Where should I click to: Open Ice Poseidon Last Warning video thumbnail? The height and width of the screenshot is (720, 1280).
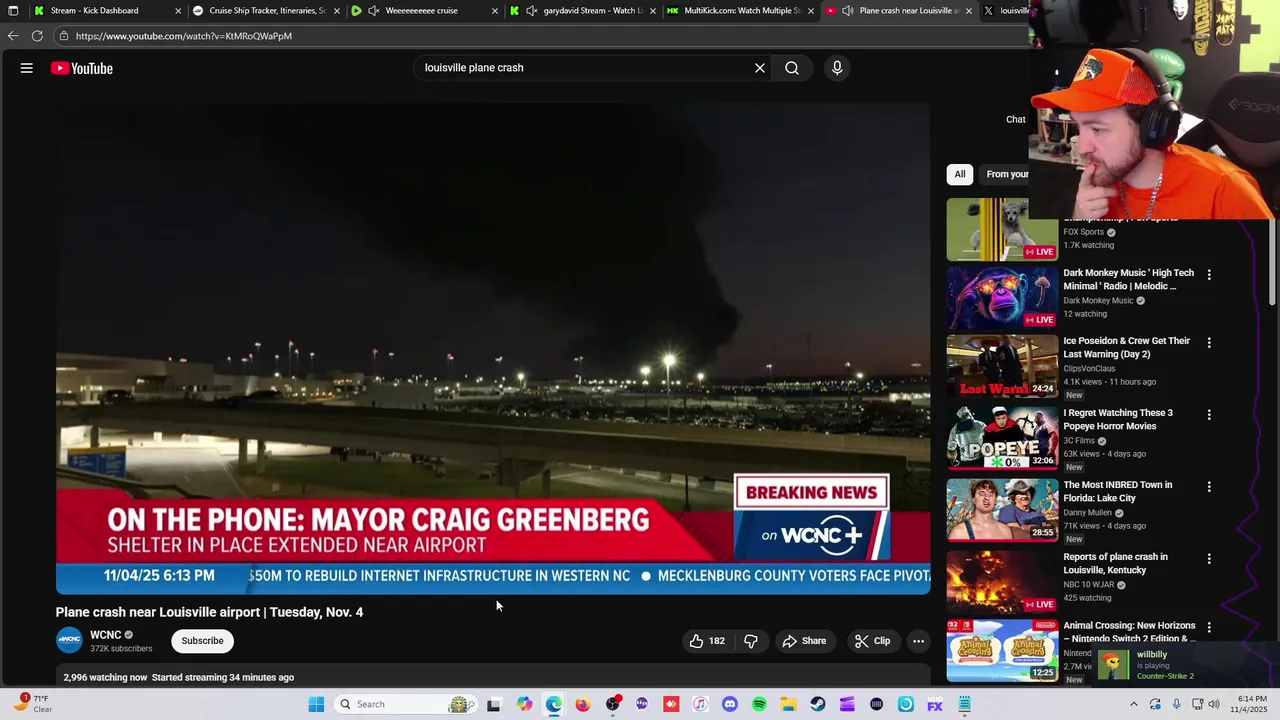coord(1002,366)
